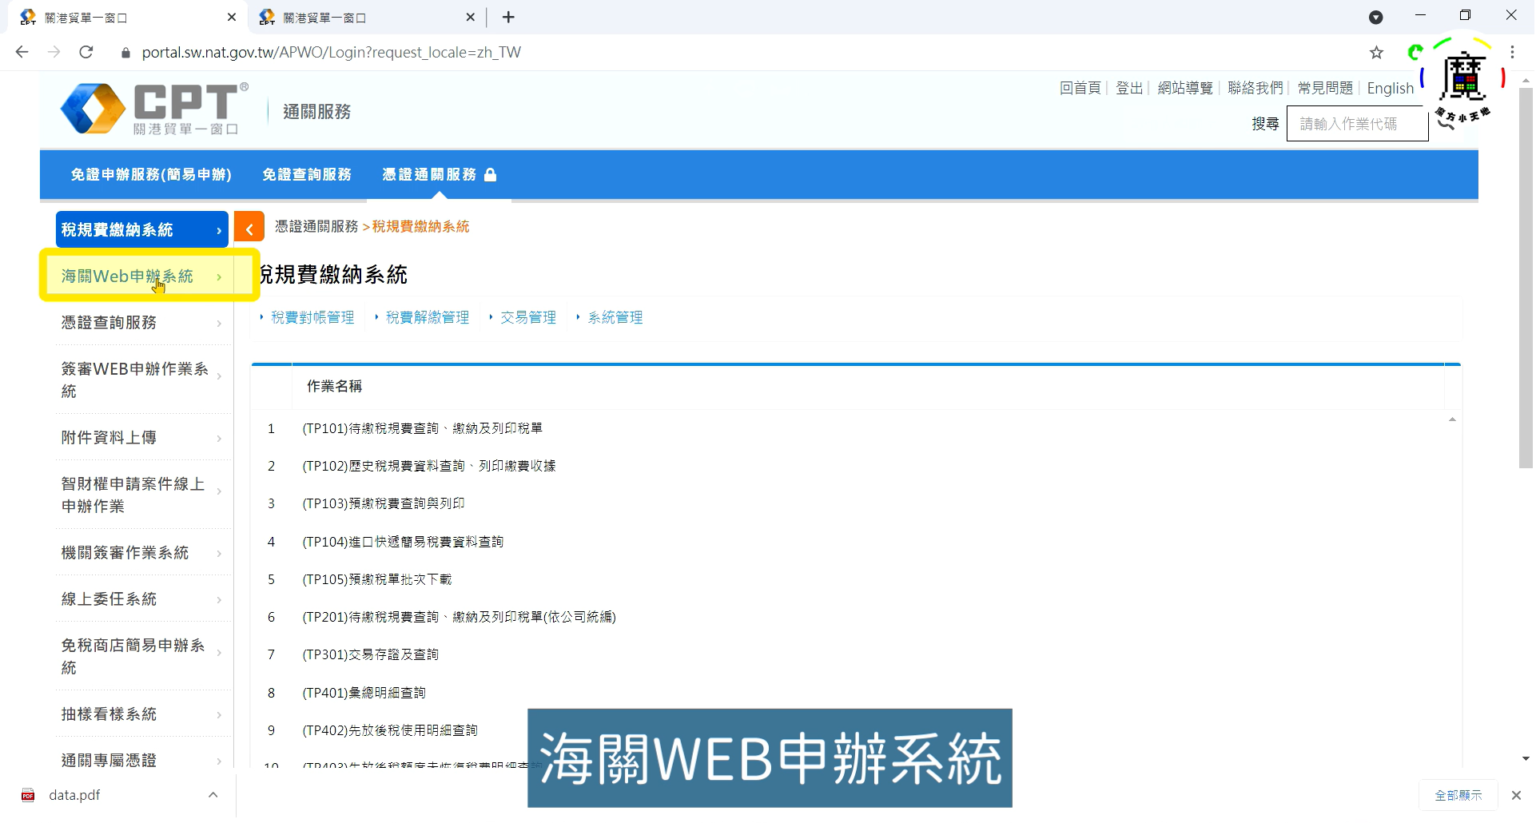Open (TP402)先放後稅使用明細查詢 row
The width and height of the screenshot is (1536, 823).
[x=390, y=731]
